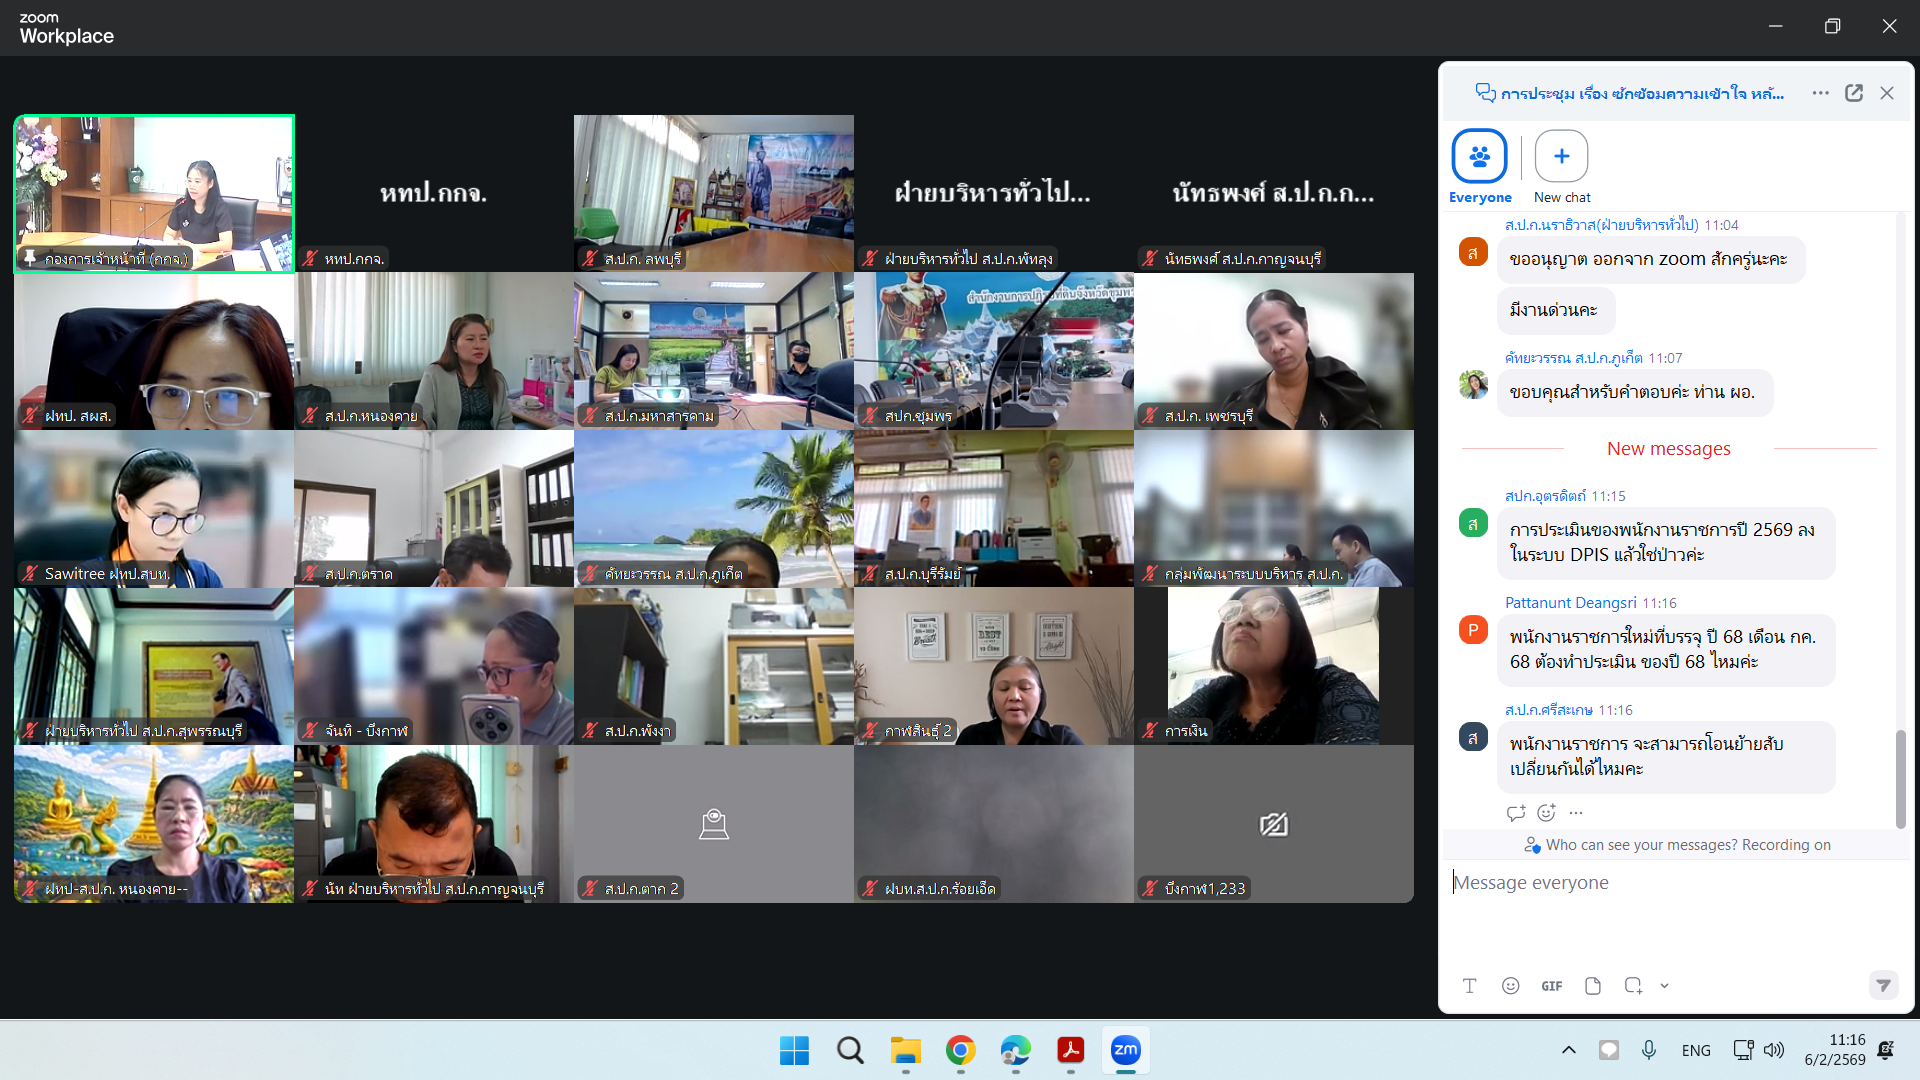Screen dimensions: 1920x1080
Task: Attach a file to the chat message
Action: tap(1592, 986)
